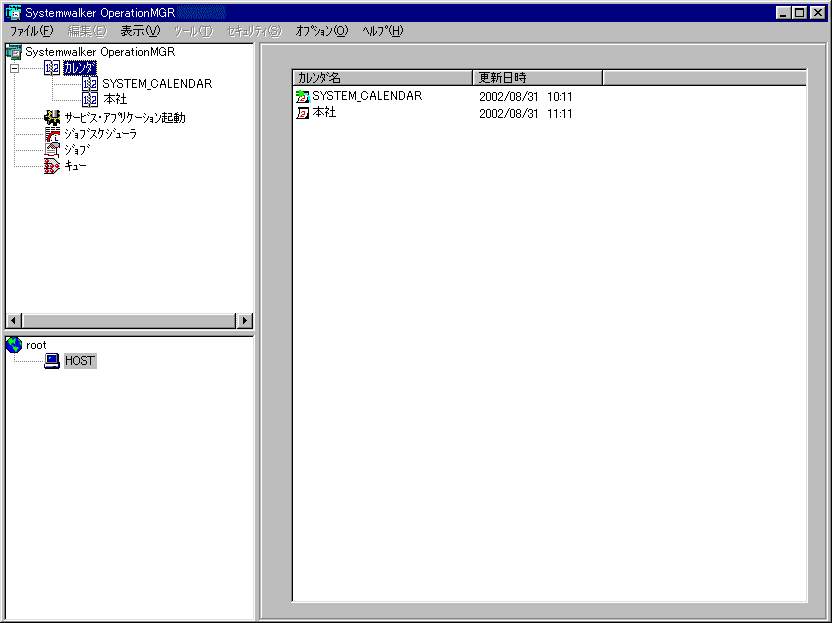Click the 本社 calendar icon in the list pane
Screen dimensions: 832x623
[302, 113]
